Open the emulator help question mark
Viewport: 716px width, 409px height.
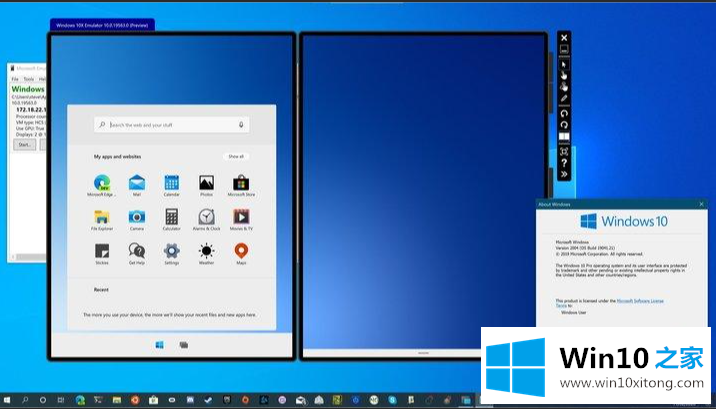click(564, 163)
